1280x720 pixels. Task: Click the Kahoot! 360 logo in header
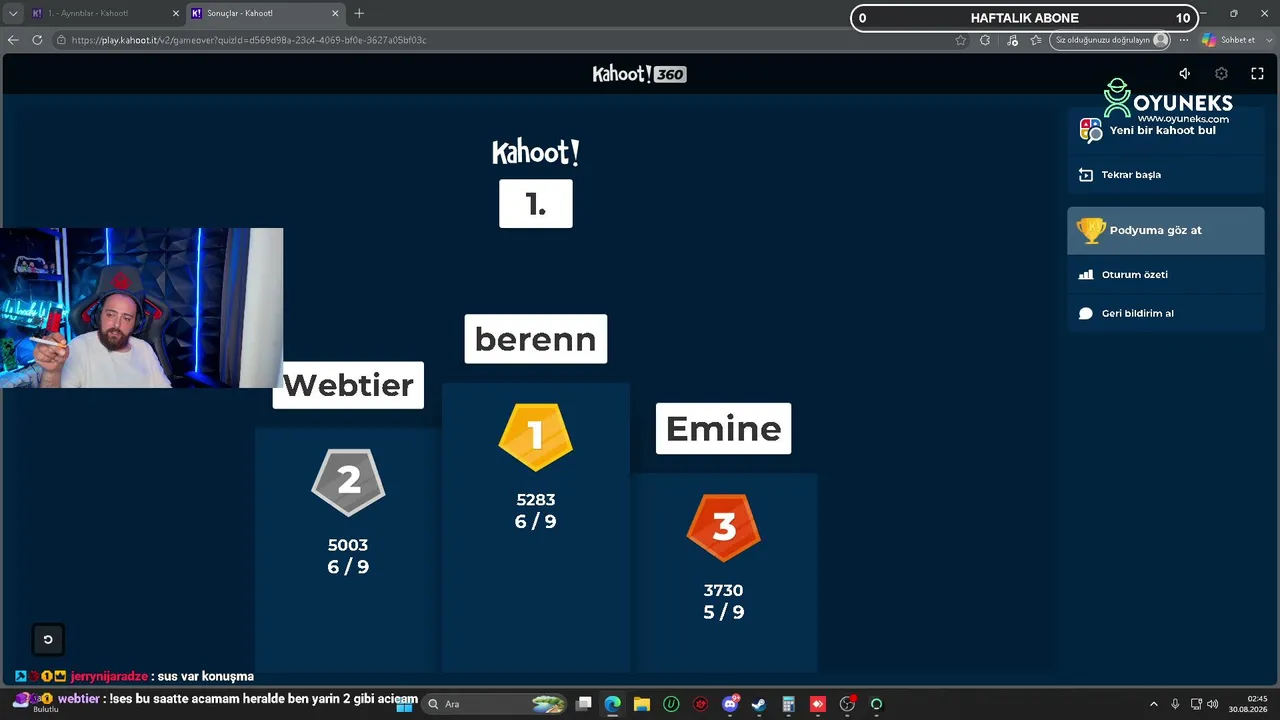click(639, 74)
